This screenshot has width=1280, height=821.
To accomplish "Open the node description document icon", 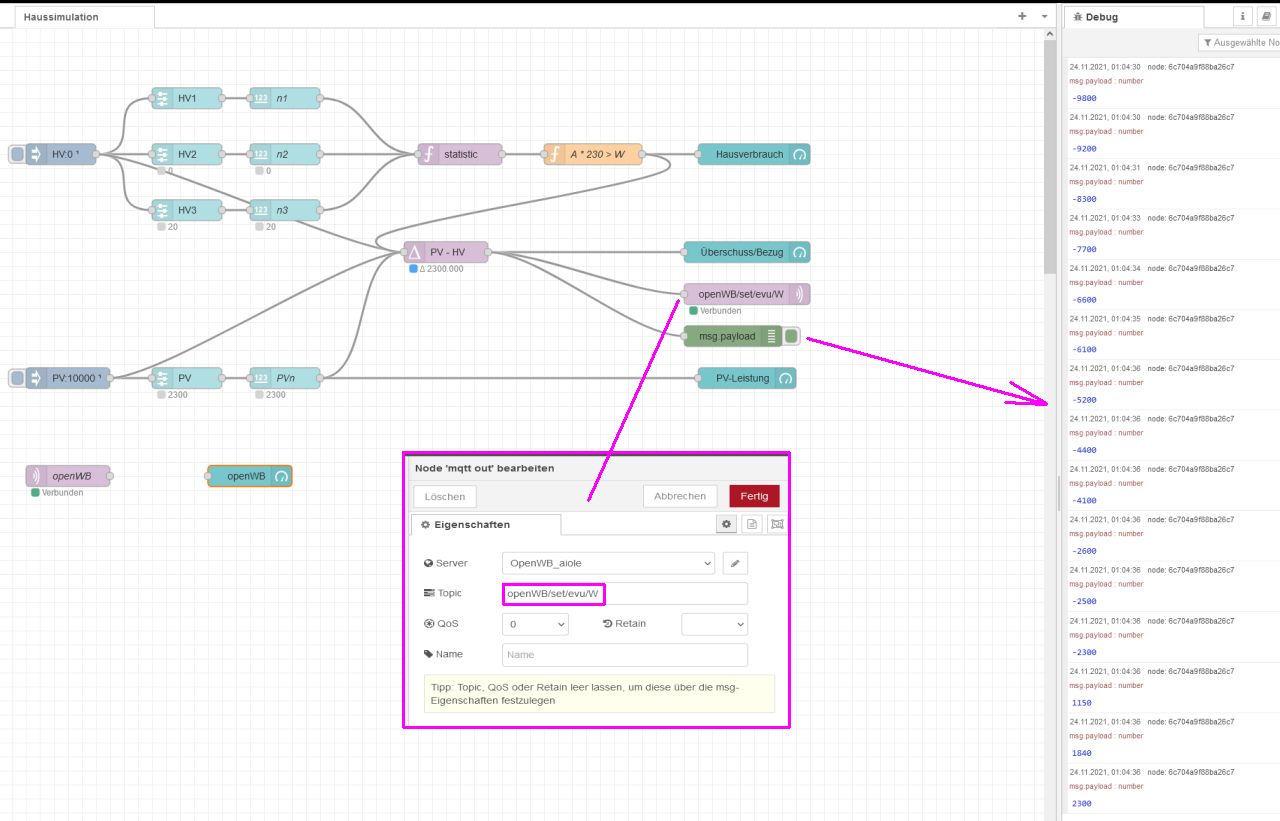I will click(752, 524).
